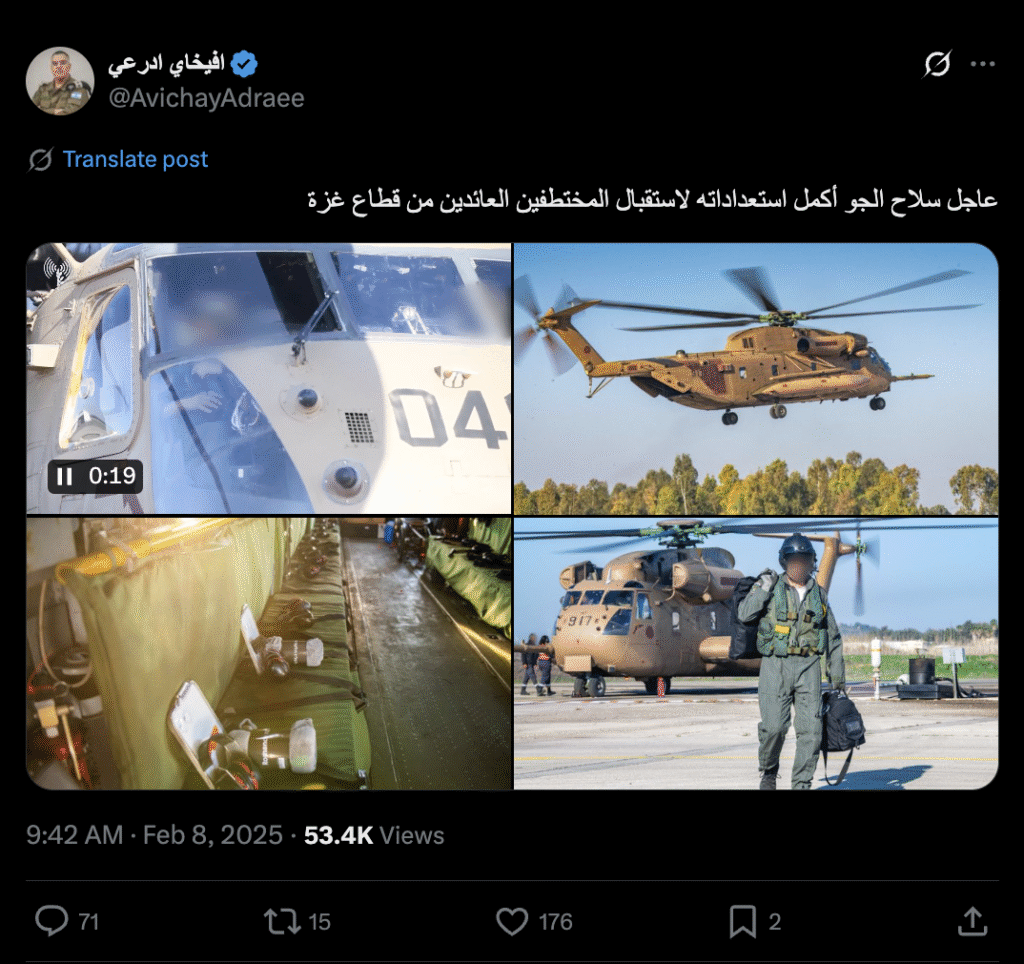Click the 0:19 video timer
The width and height of the screenshot is (1024, 964).
point(112,476)
